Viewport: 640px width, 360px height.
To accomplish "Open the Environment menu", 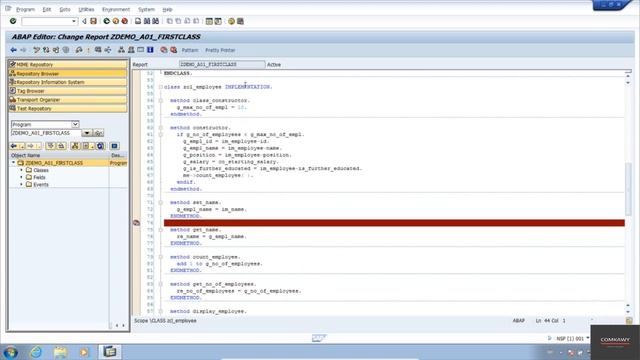I will [116, 9].
